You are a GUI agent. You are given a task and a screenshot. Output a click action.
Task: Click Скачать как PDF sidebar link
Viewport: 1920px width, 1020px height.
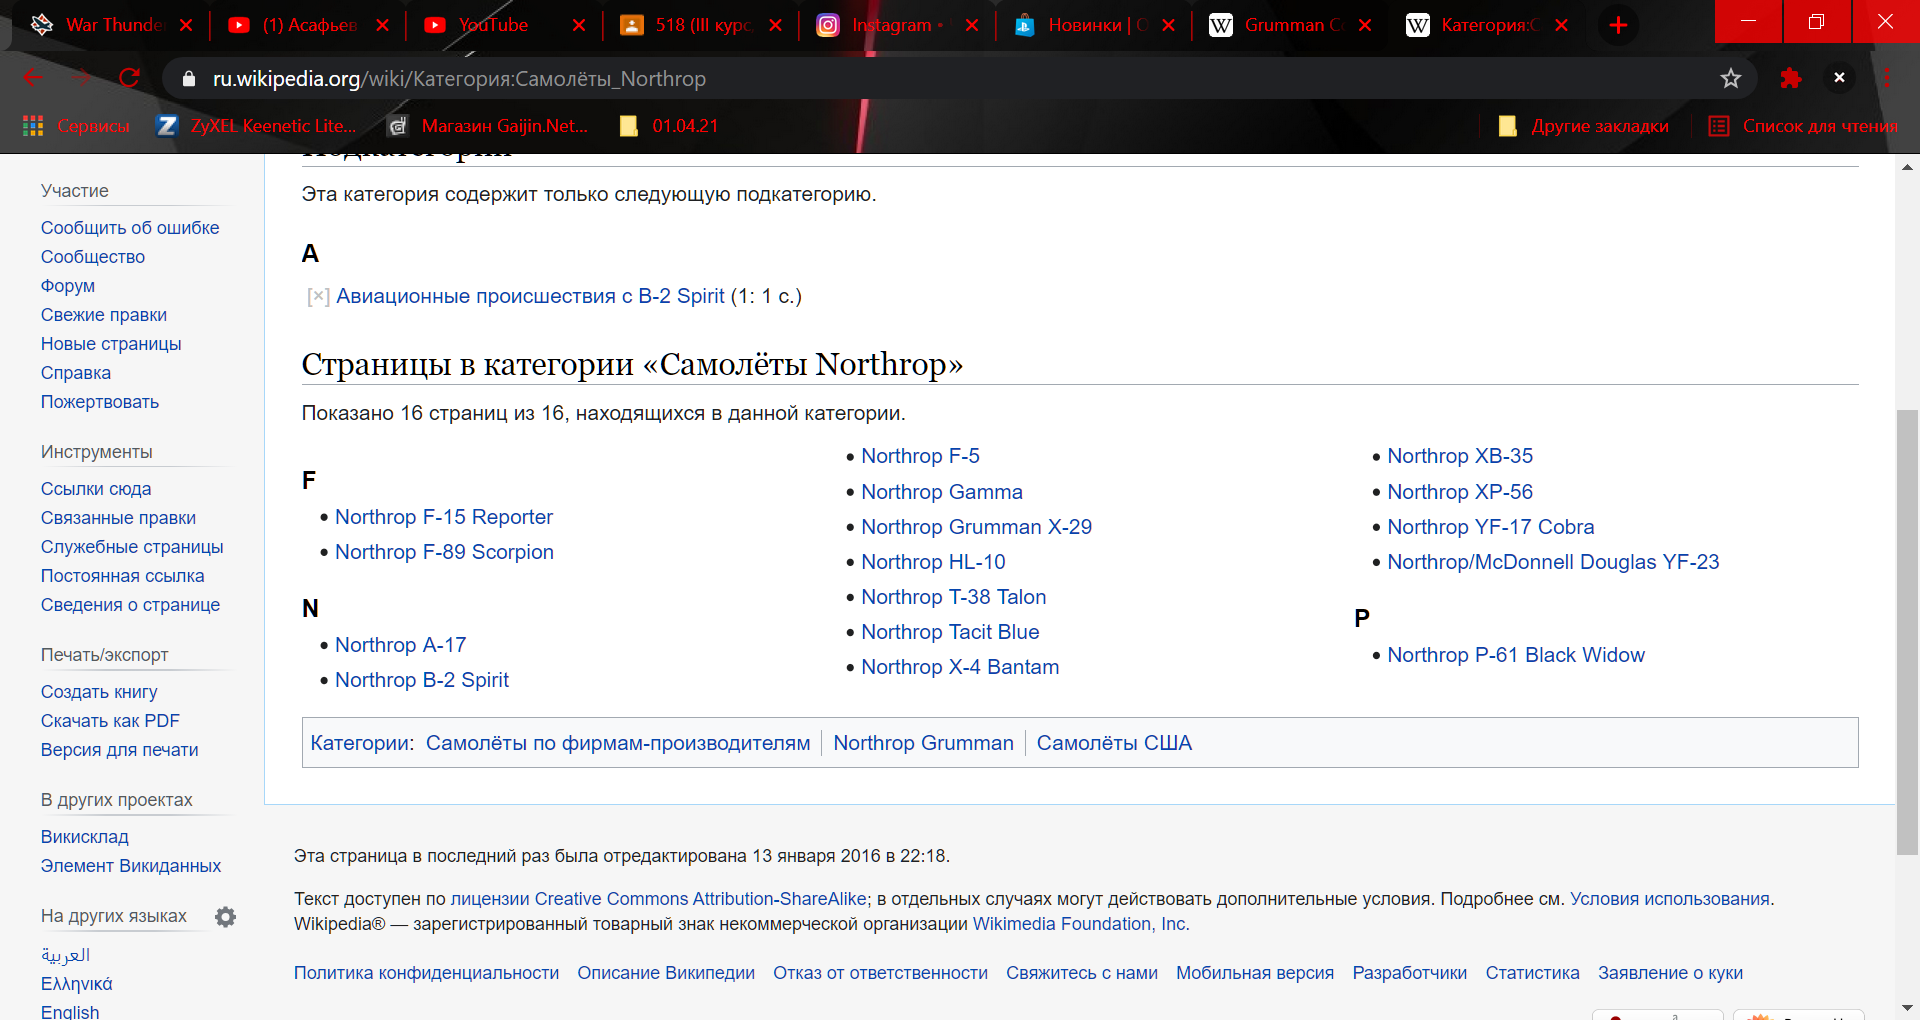[110, 721]
